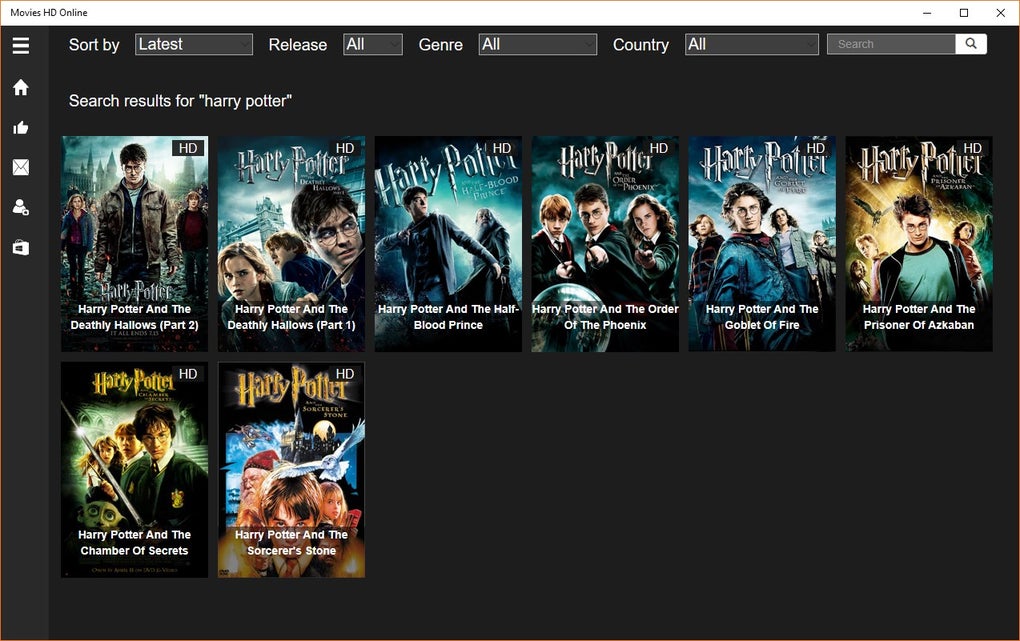Viewport: 1020px width, 641px height.
Task: Open the Country filter dropdown
Action: point(751,43)
